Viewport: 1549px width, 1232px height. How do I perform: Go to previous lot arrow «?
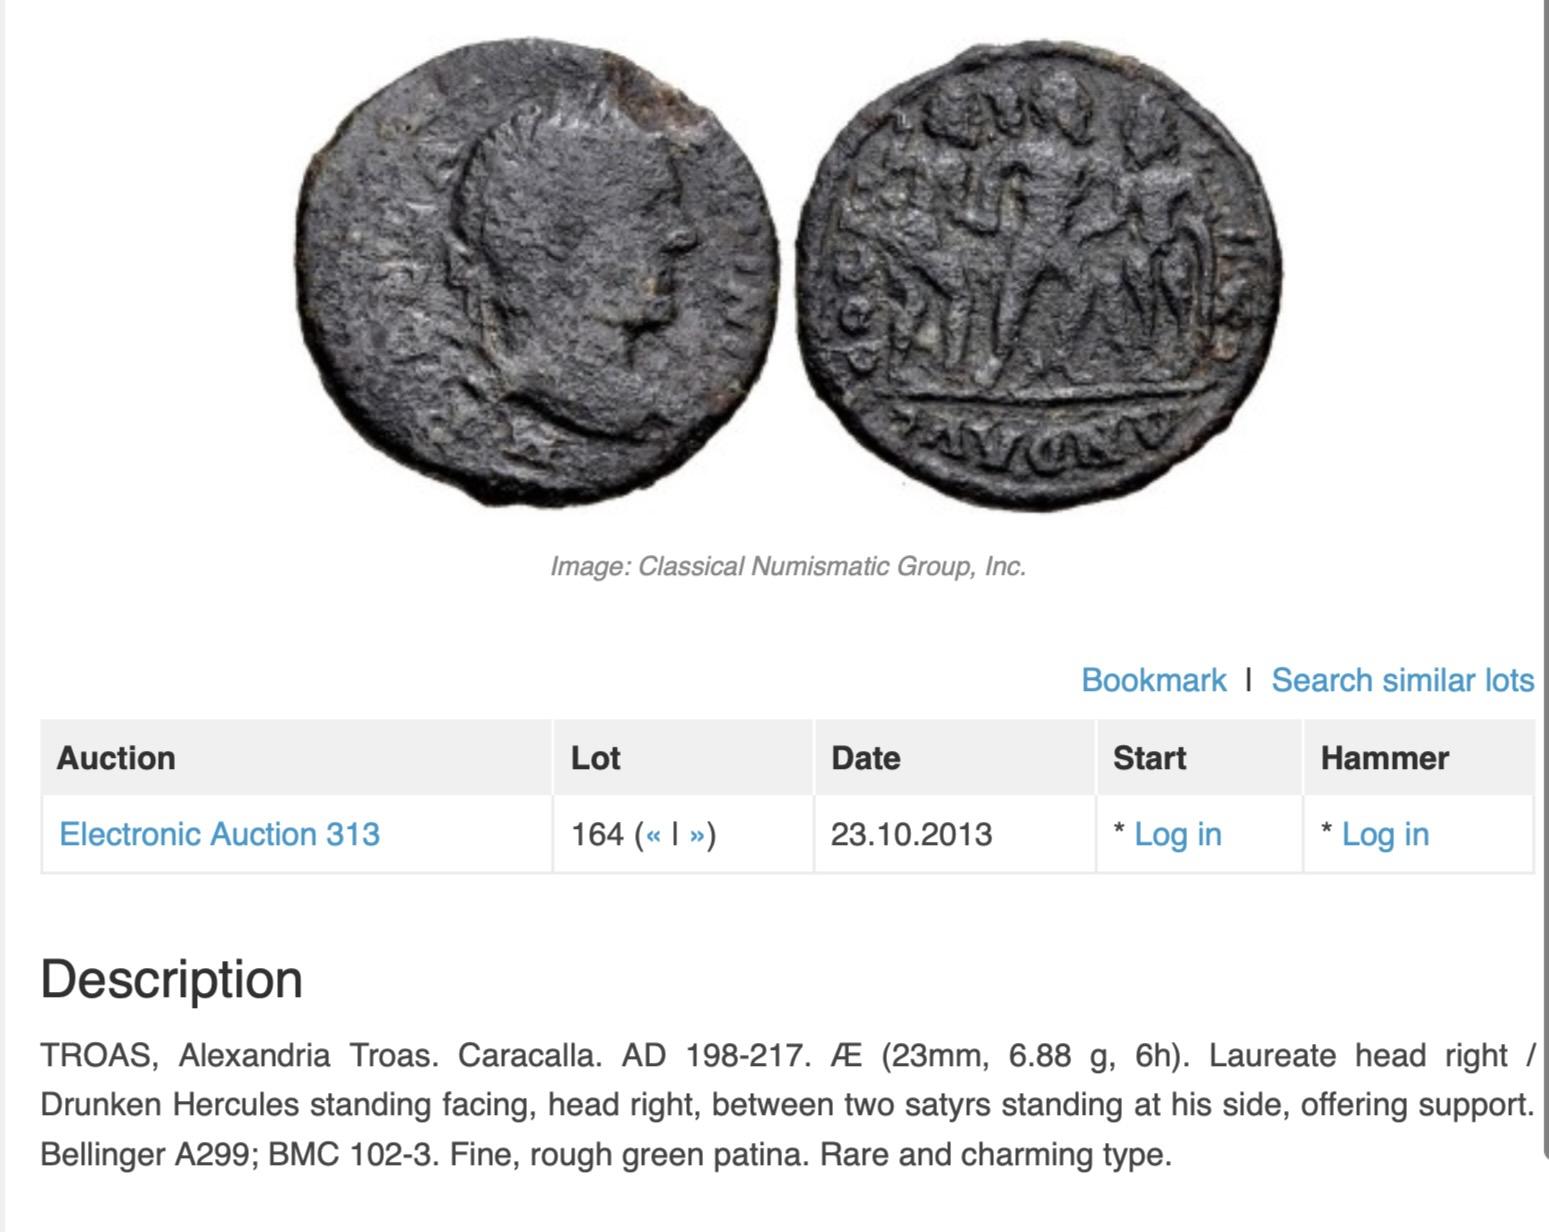point(654,835)
